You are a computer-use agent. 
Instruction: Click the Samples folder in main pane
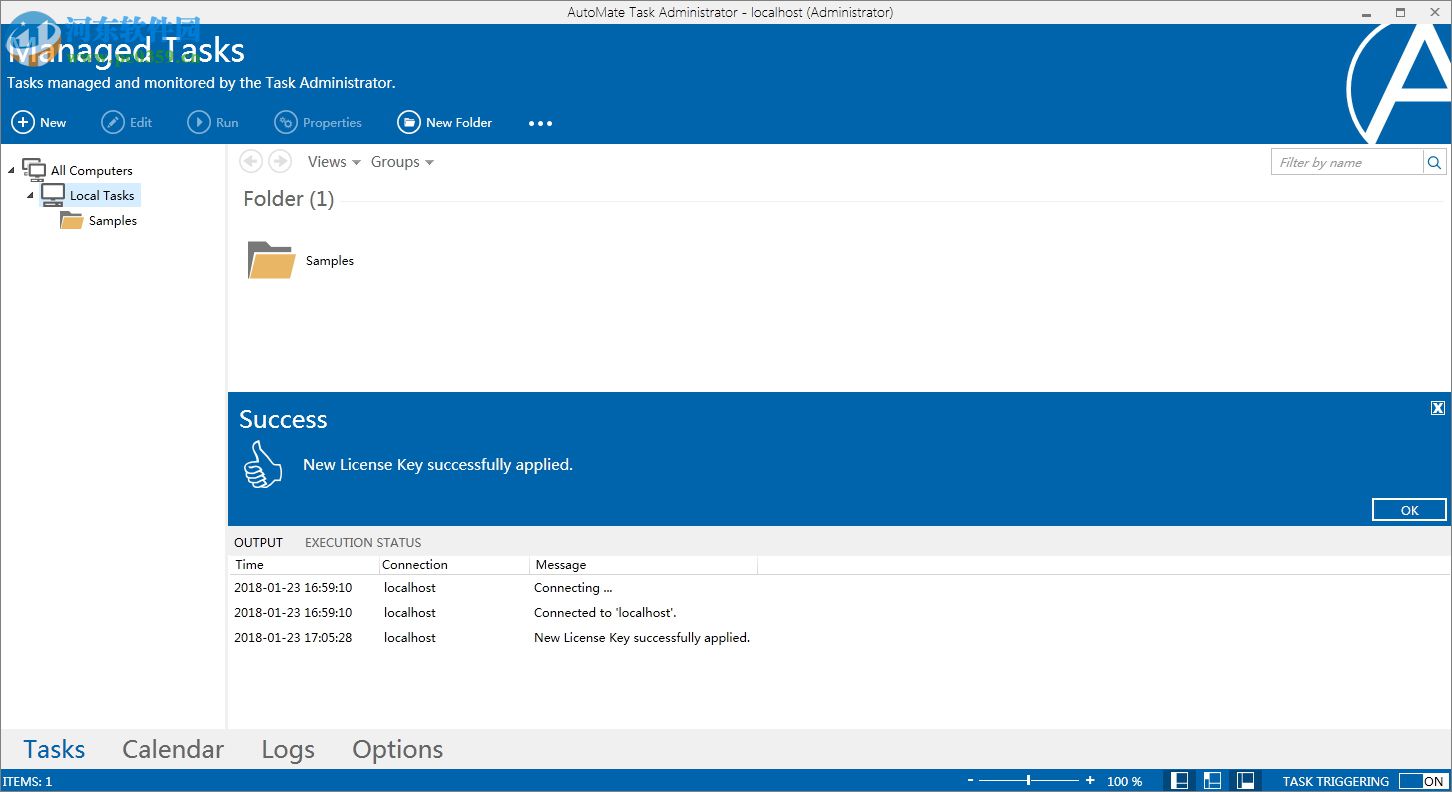301,260
